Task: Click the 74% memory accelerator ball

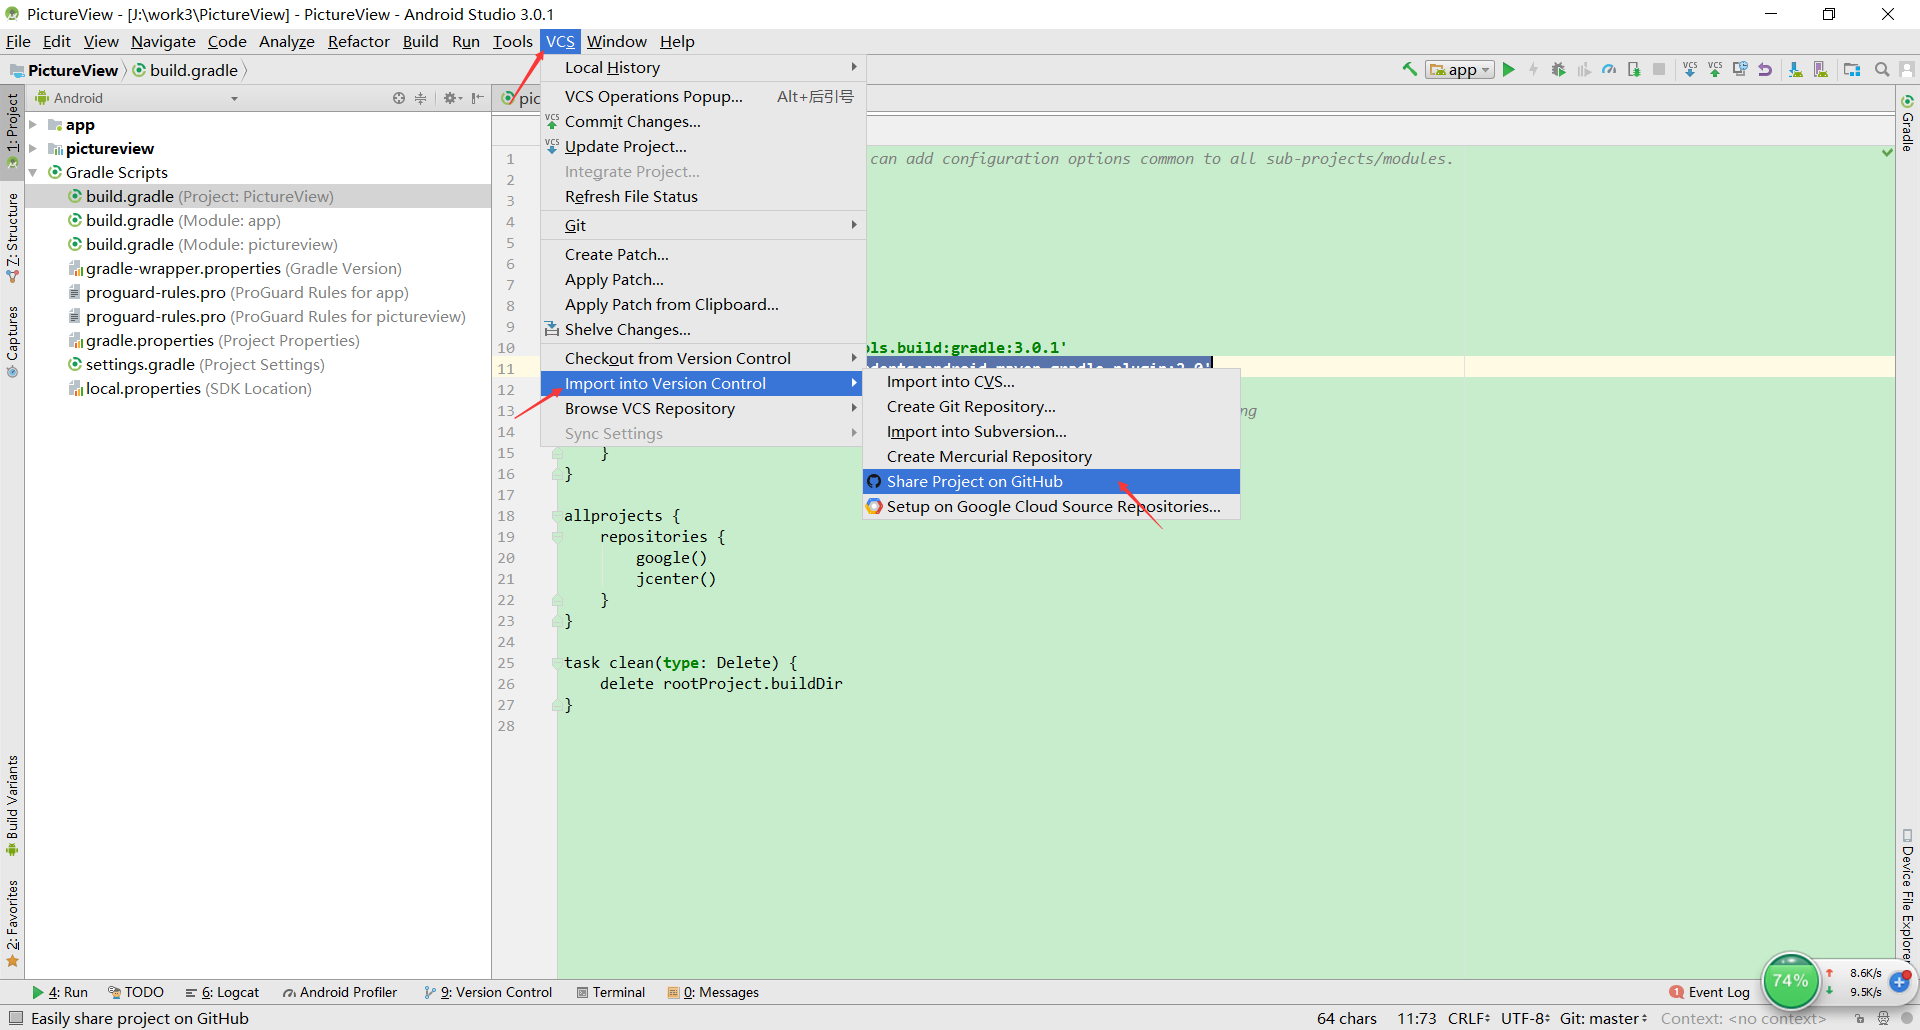Action: coord(1790,981)
